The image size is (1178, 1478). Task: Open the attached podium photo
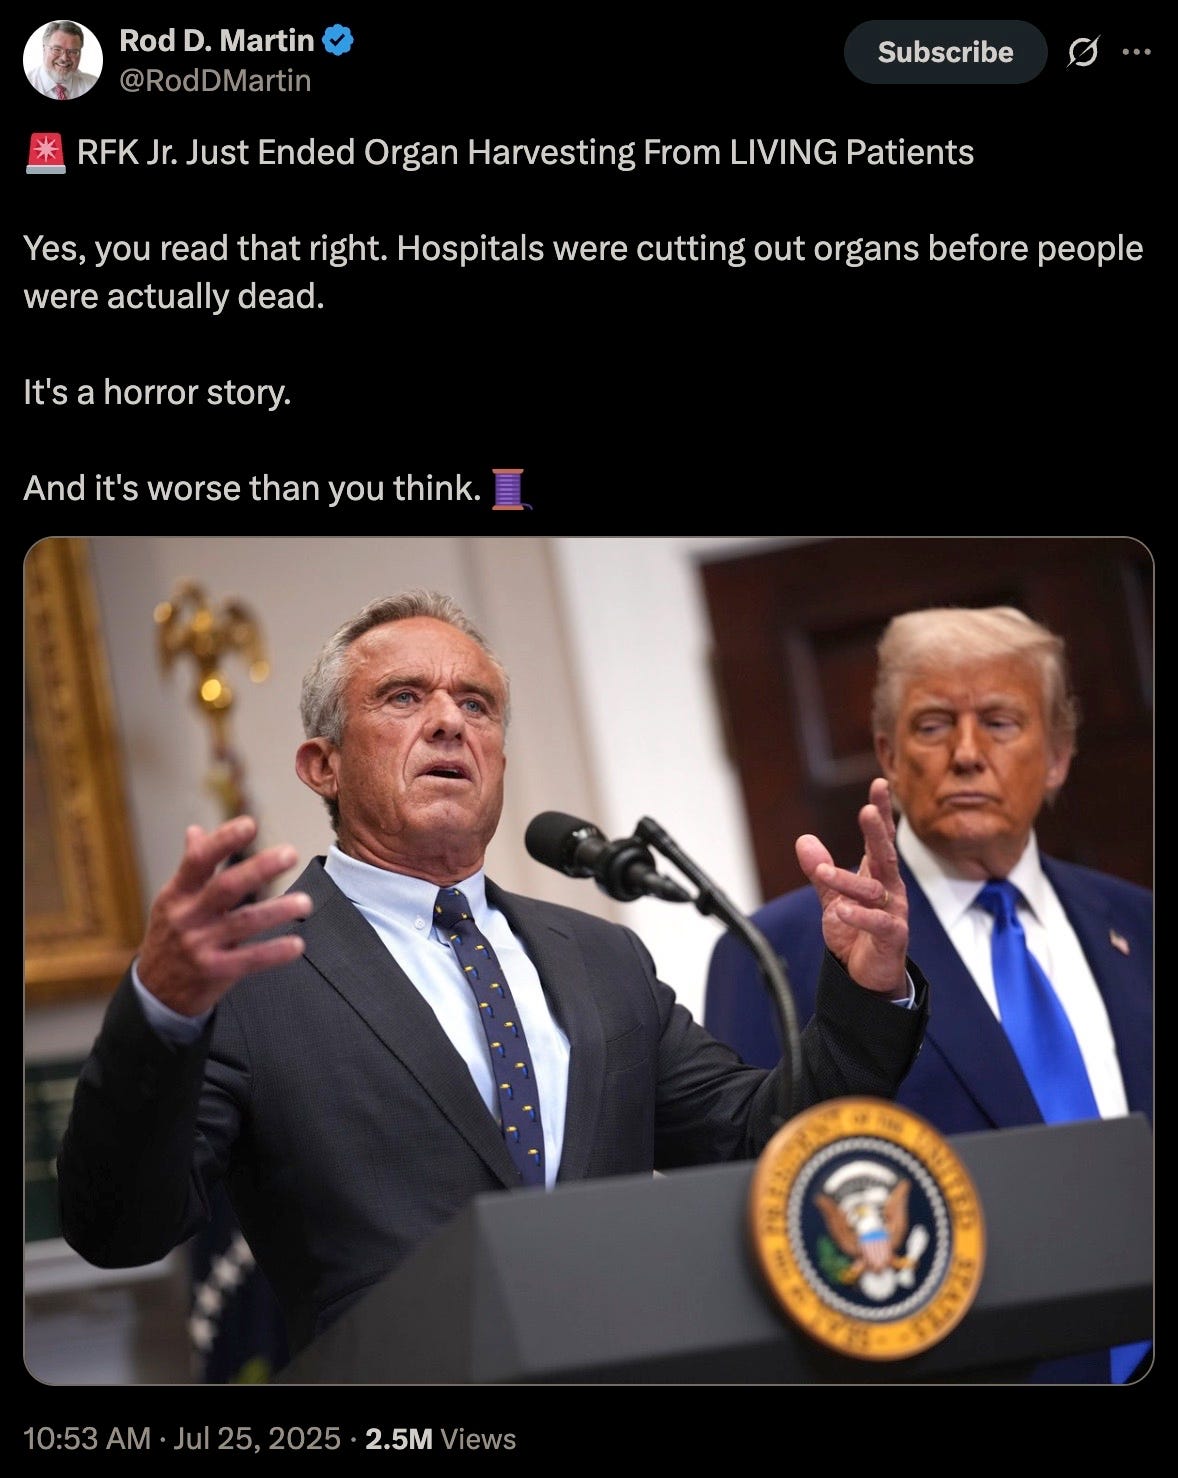tap(589, 961)
